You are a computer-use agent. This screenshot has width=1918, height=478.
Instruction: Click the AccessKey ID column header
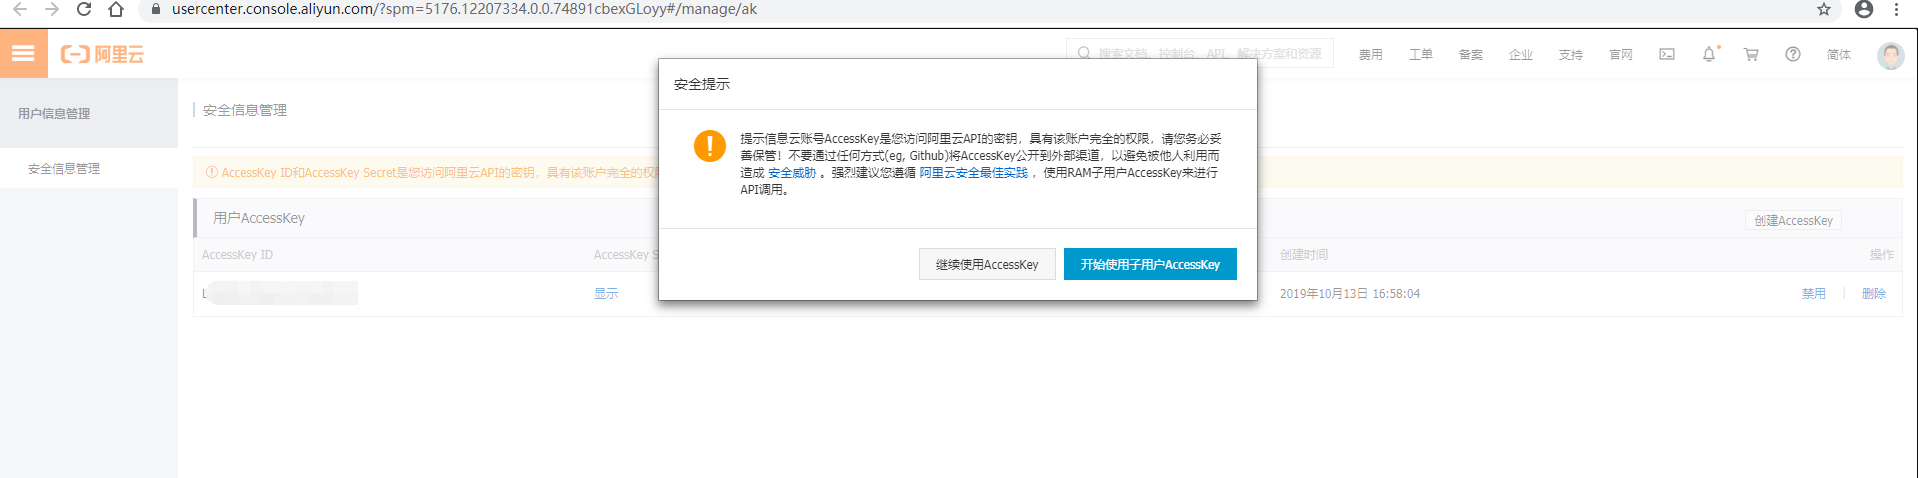pos(237,255)
